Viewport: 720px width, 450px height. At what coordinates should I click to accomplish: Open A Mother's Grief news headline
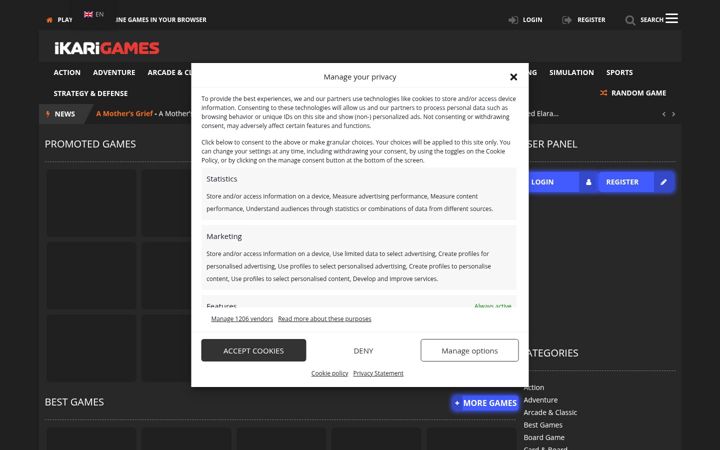click(124, 113)
